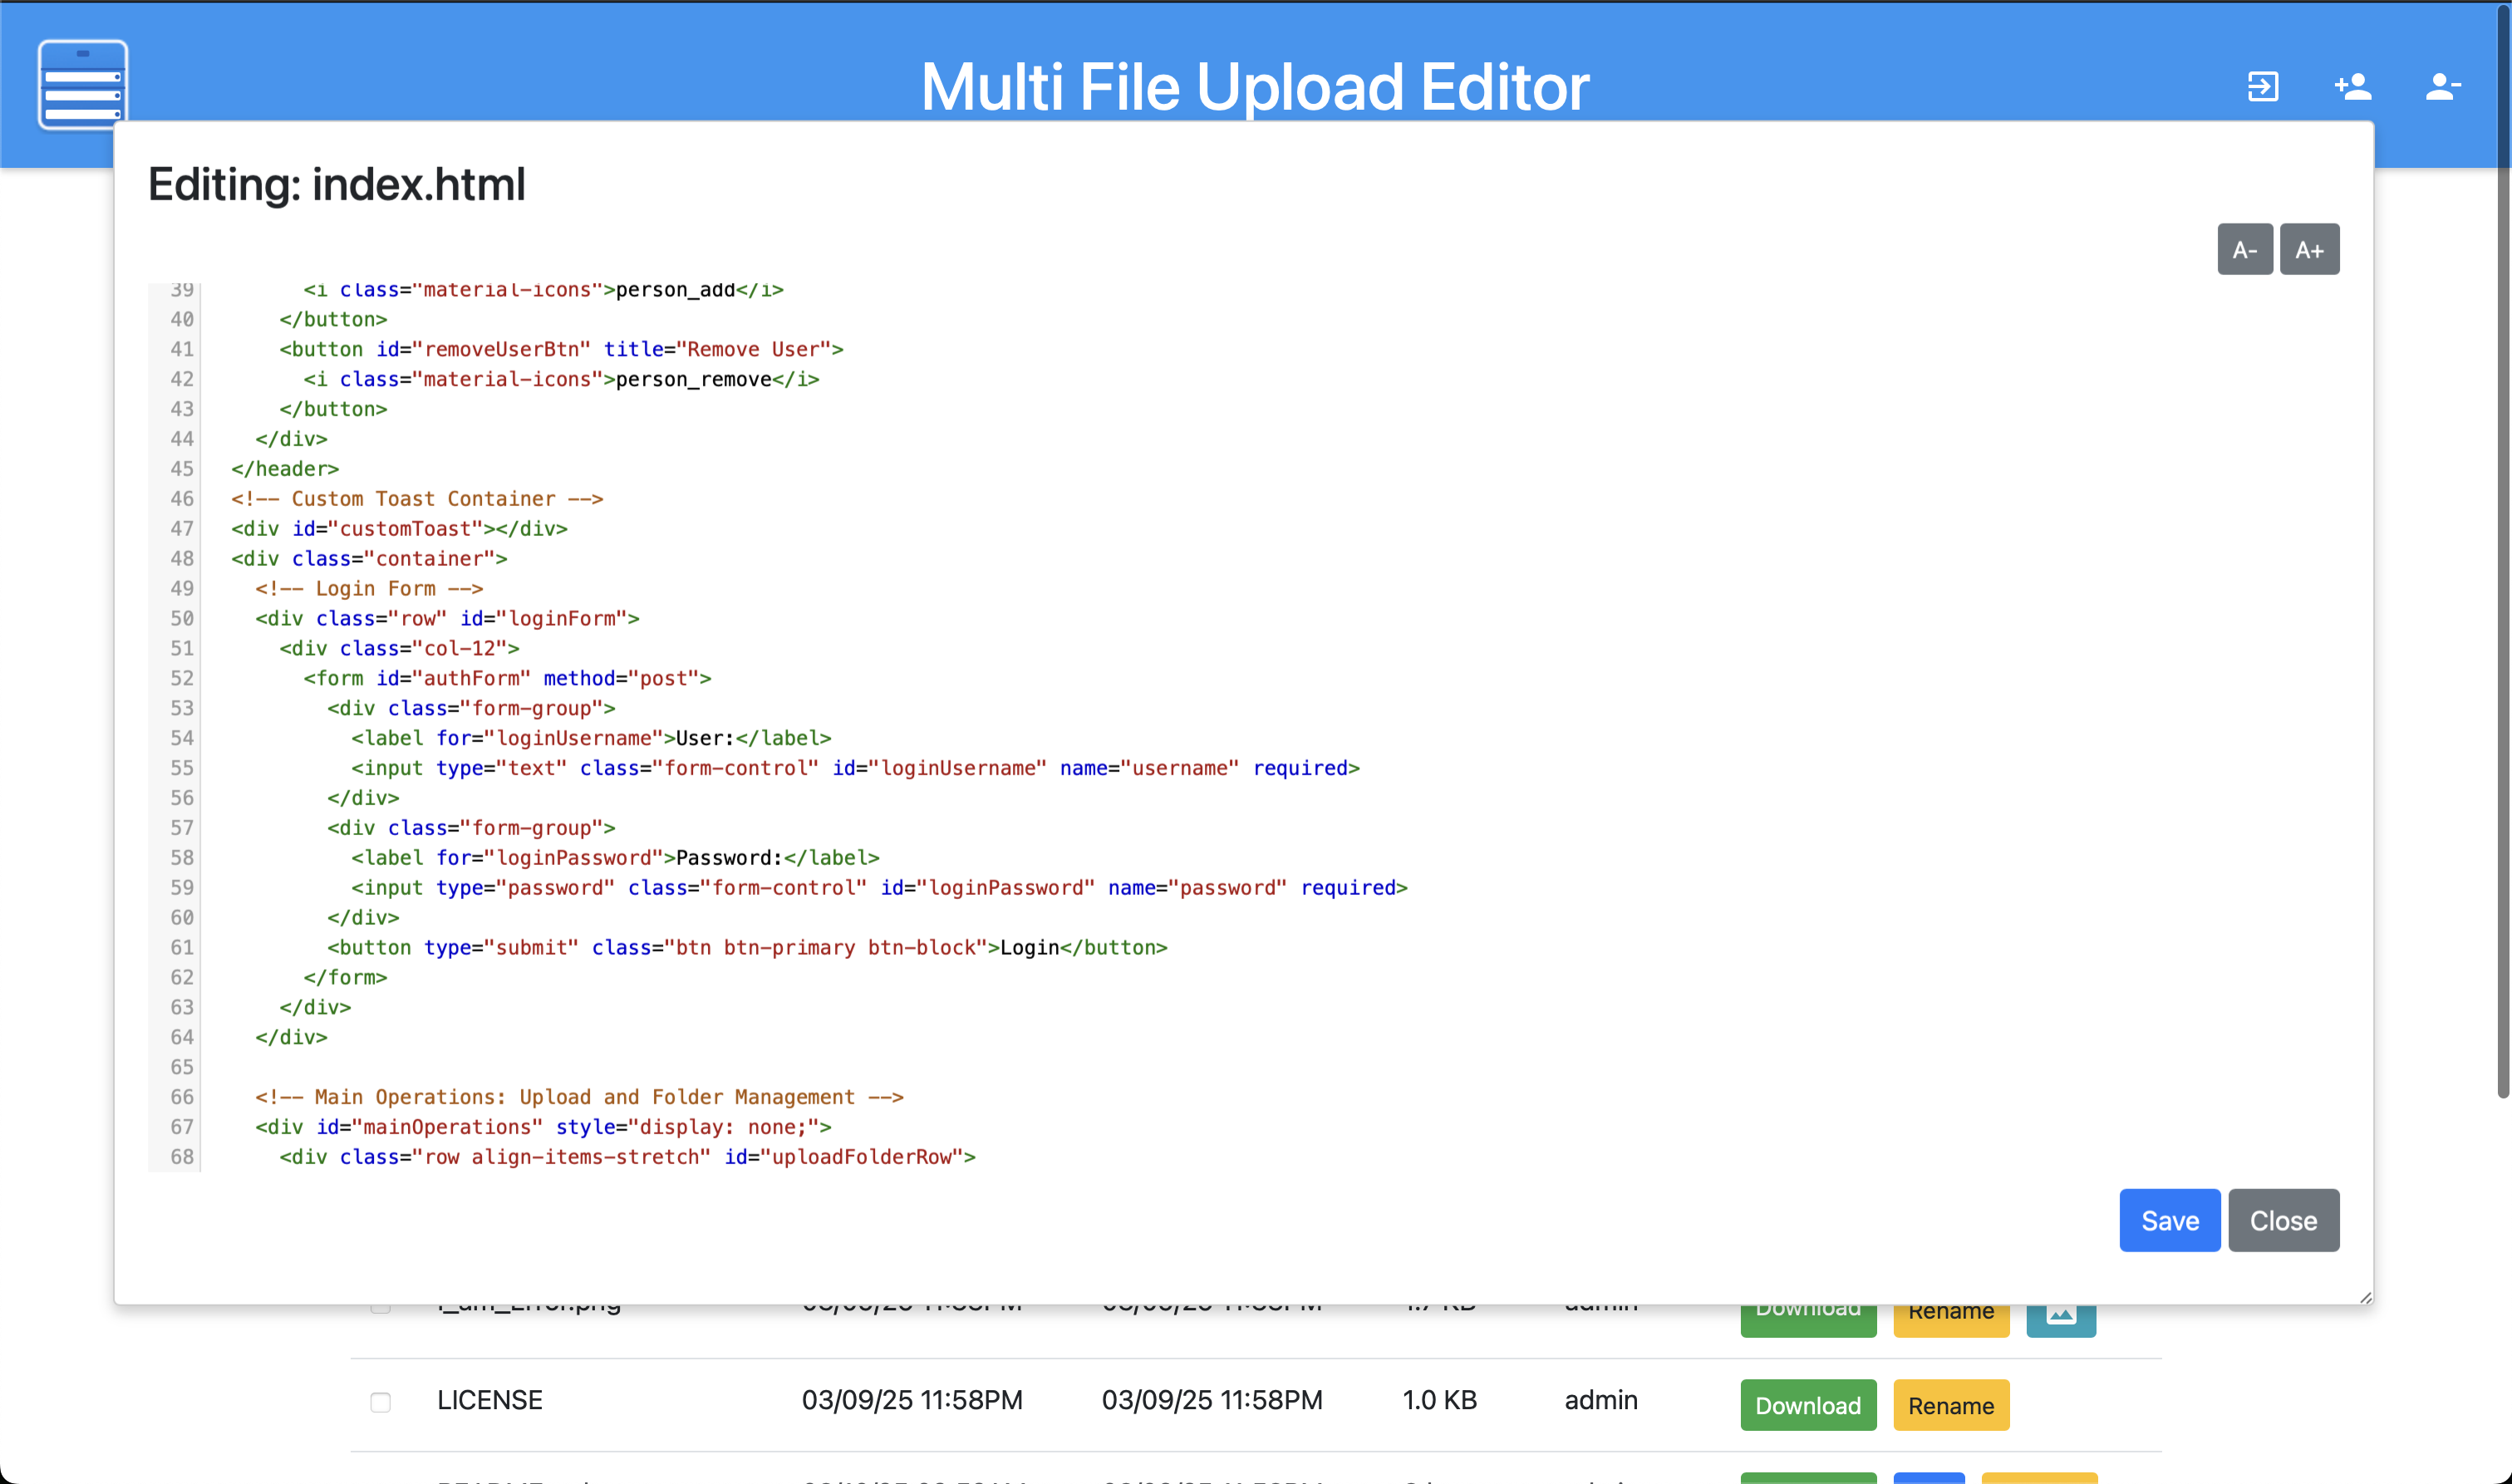Click line 67 mainOperations div code
2512x1484 pixels.
pyautogui.click(x=542, y=1127)
